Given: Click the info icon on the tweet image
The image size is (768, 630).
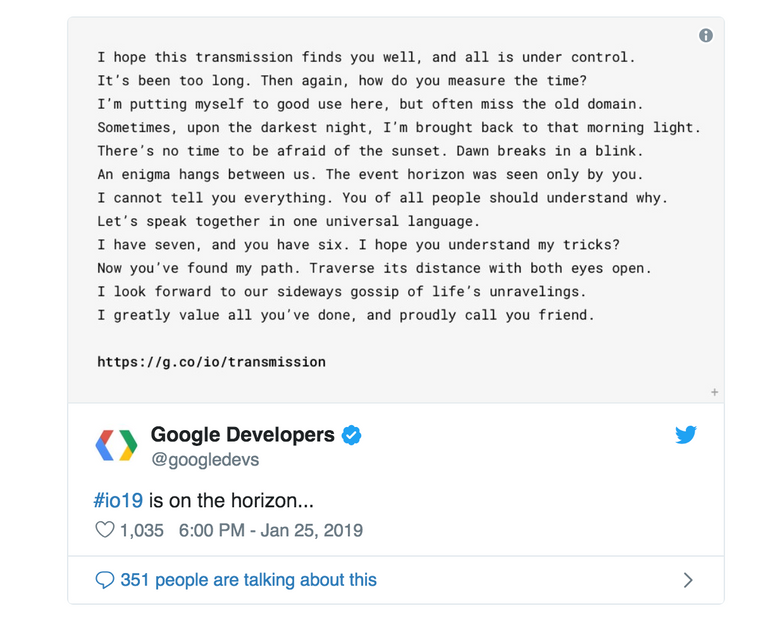Looking at the screenshot, I should [706, 36].
